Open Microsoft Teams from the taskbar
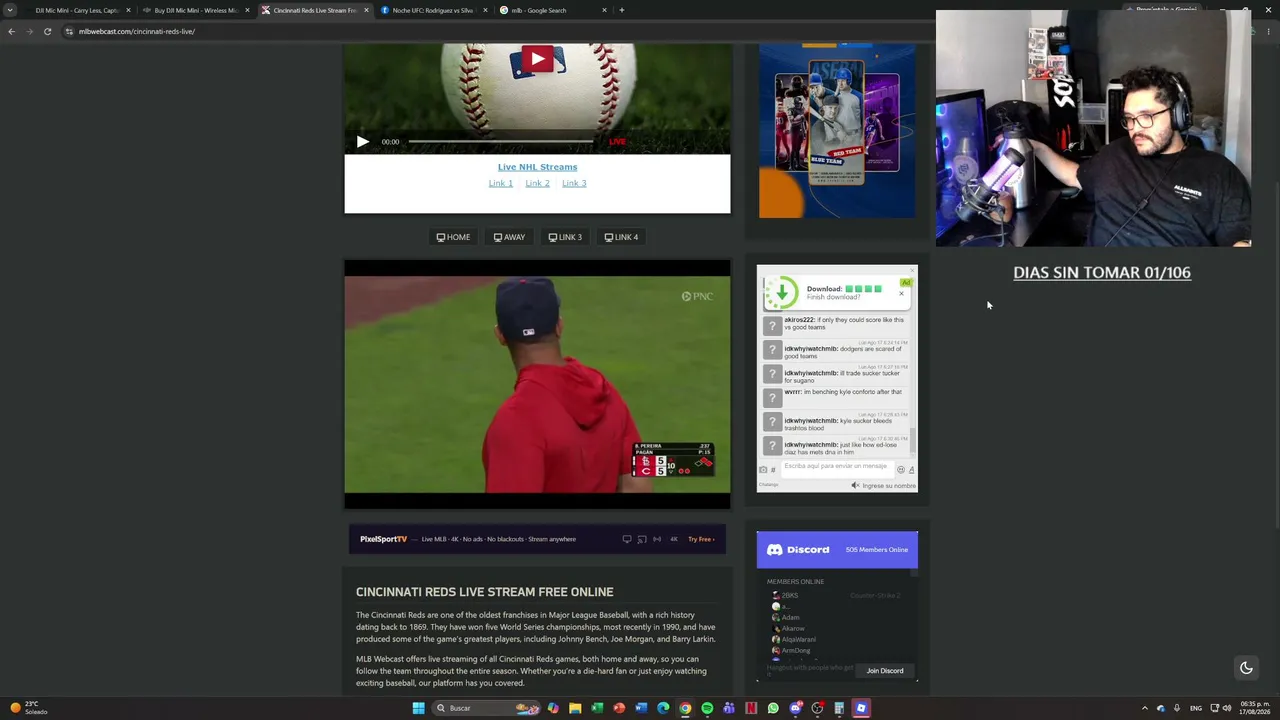The width and height of the screenshot is (1280, 720). tap(729, 708)
